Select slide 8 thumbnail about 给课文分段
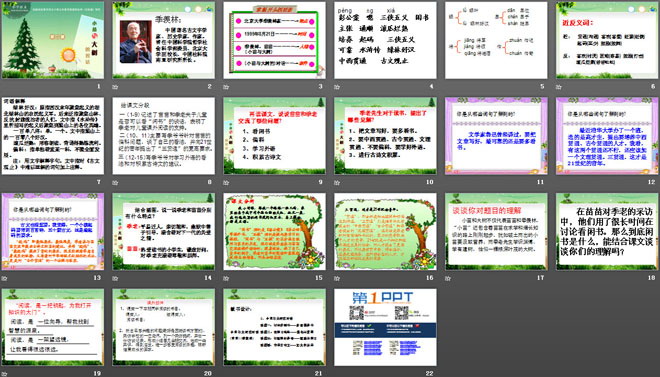Image resolution: width=660 pixels, height=377 pixels. pyautogui.click(x=163, y=136)
